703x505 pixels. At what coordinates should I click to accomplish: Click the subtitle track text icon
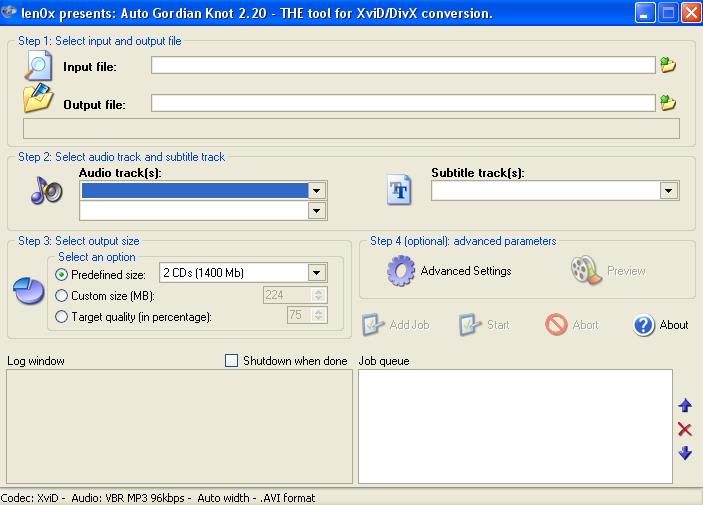[x=399, y=190]
